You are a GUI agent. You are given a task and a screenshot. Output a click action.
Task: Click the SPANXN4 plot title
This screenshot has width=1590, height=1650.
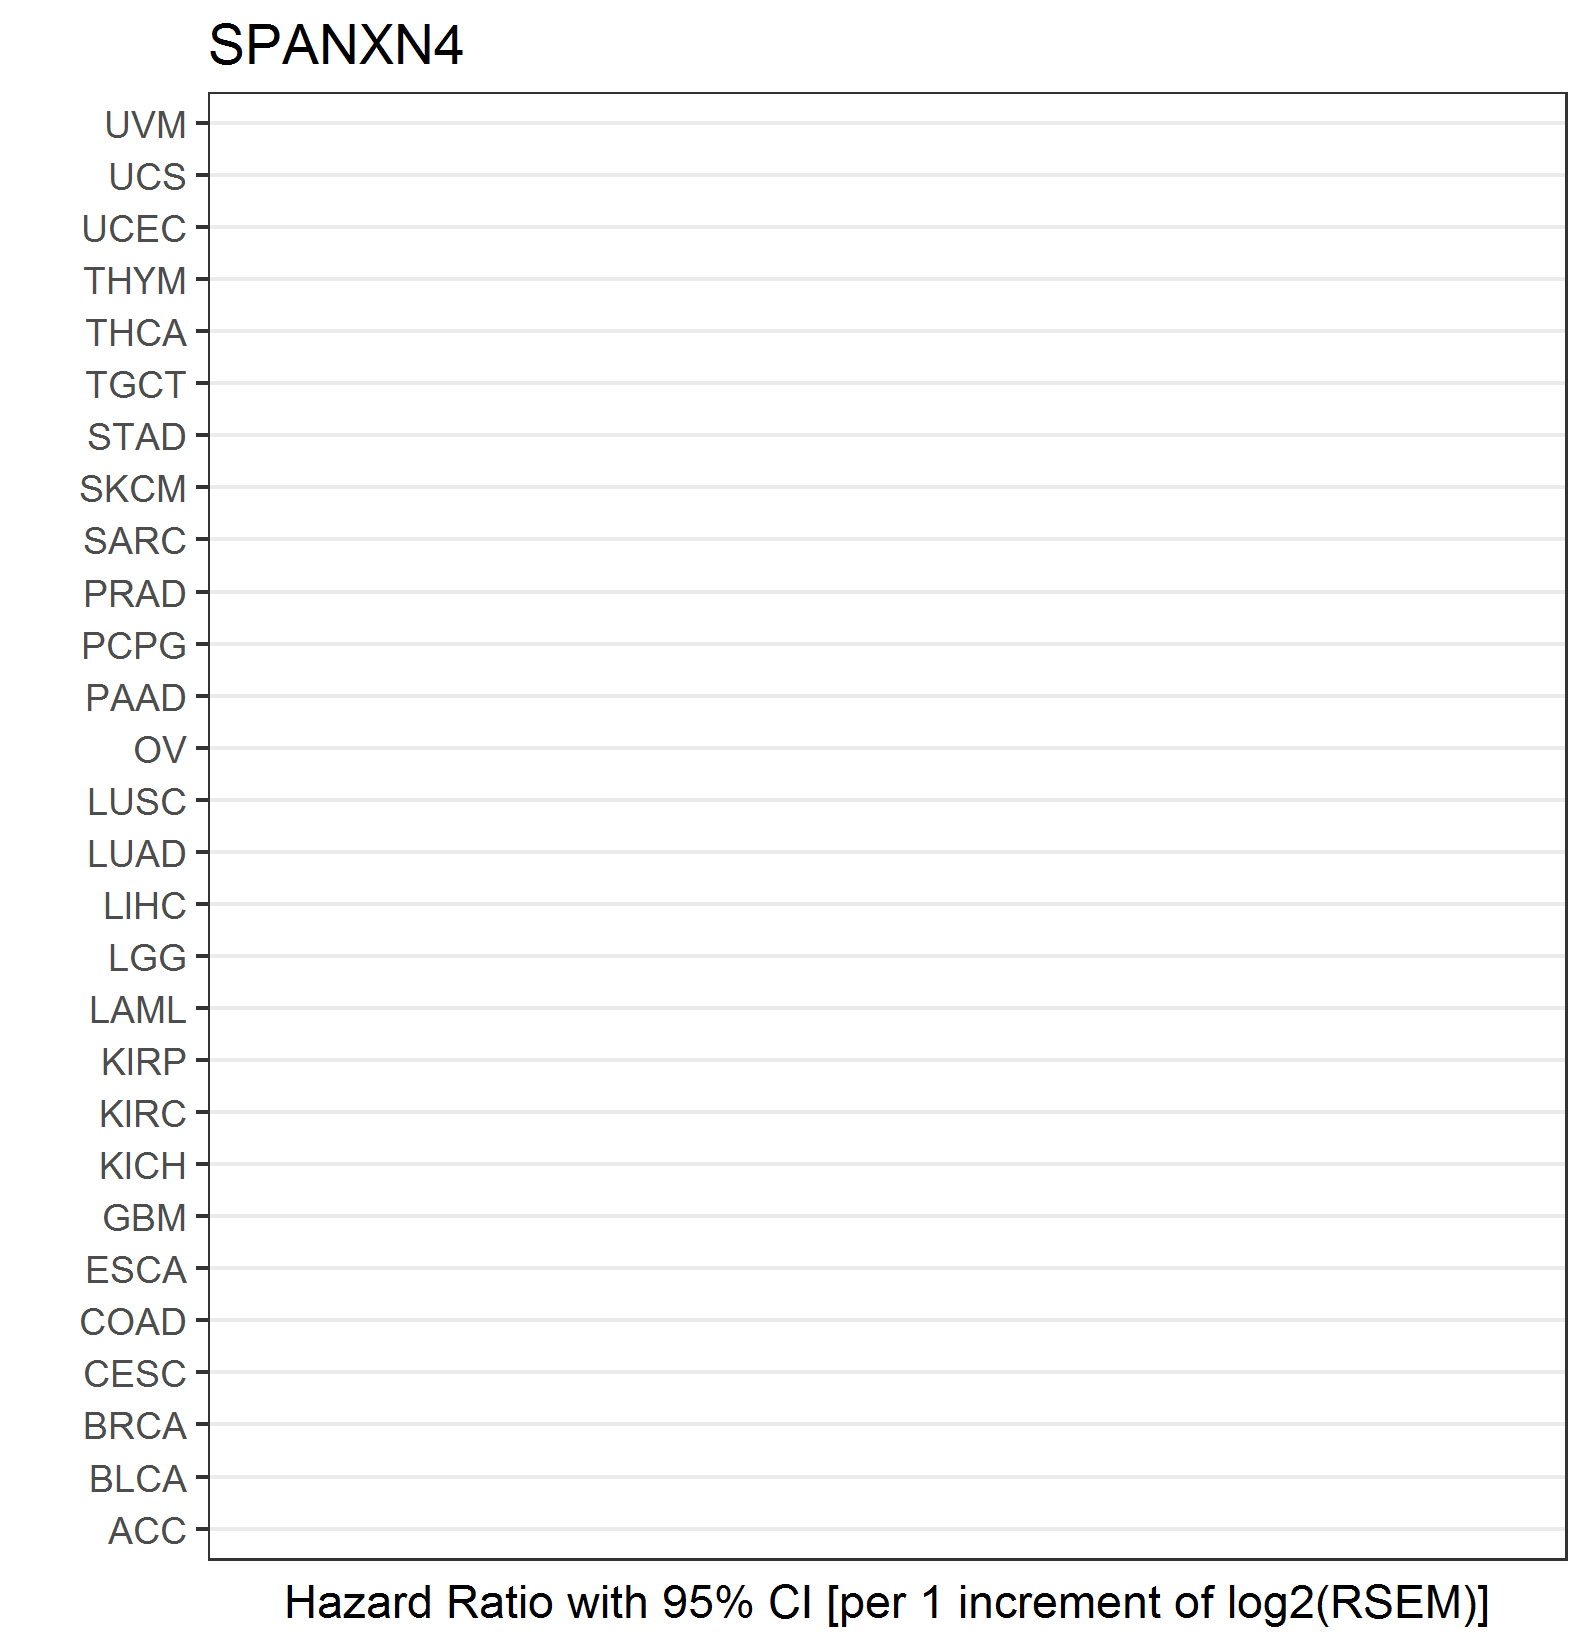pyautogui.click(x=335, y=46)
